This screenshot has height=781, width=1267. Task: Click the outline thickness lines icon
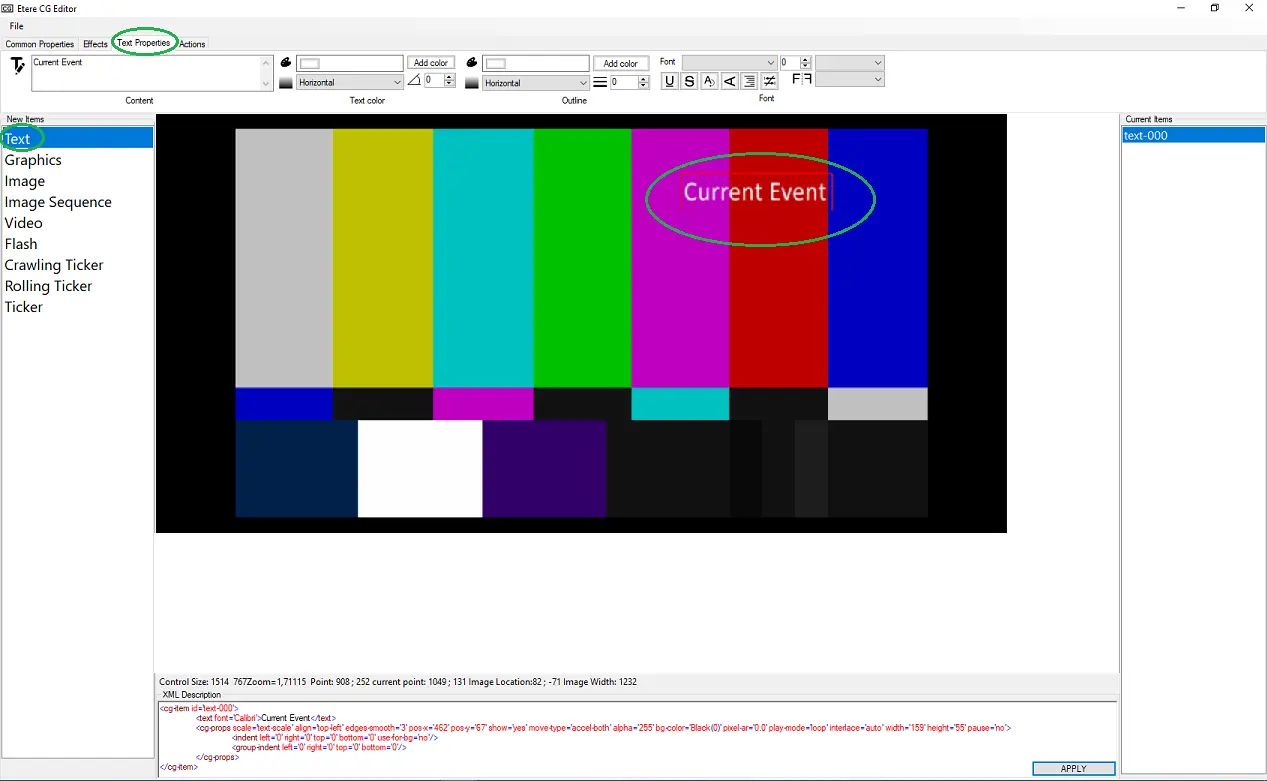pos(600,82)
